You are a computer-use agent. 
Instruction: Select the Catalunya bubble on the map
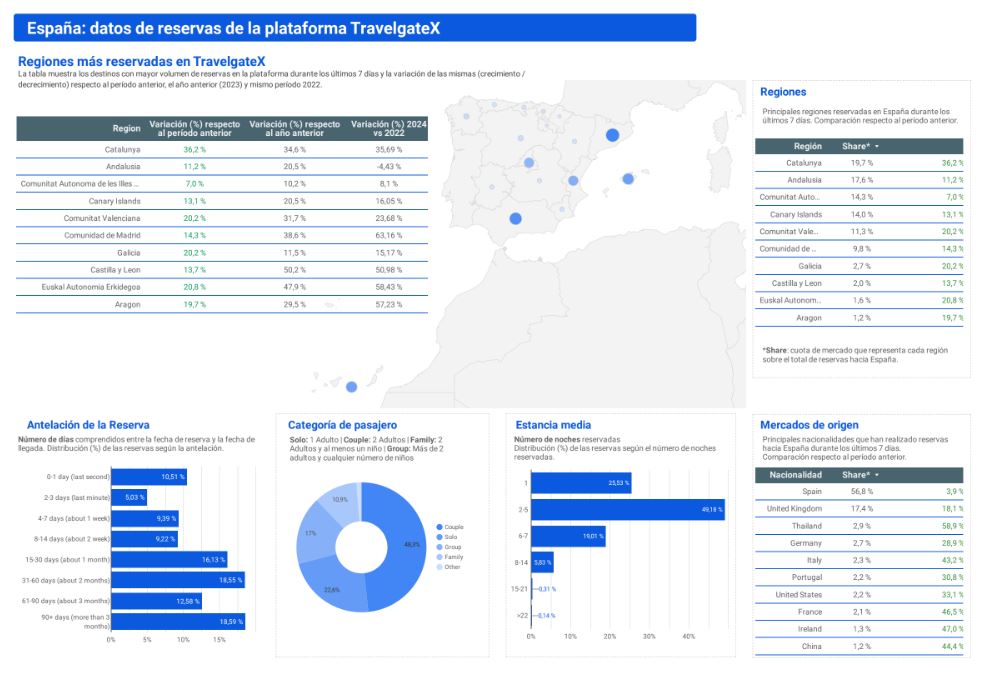tap(612, 135)
